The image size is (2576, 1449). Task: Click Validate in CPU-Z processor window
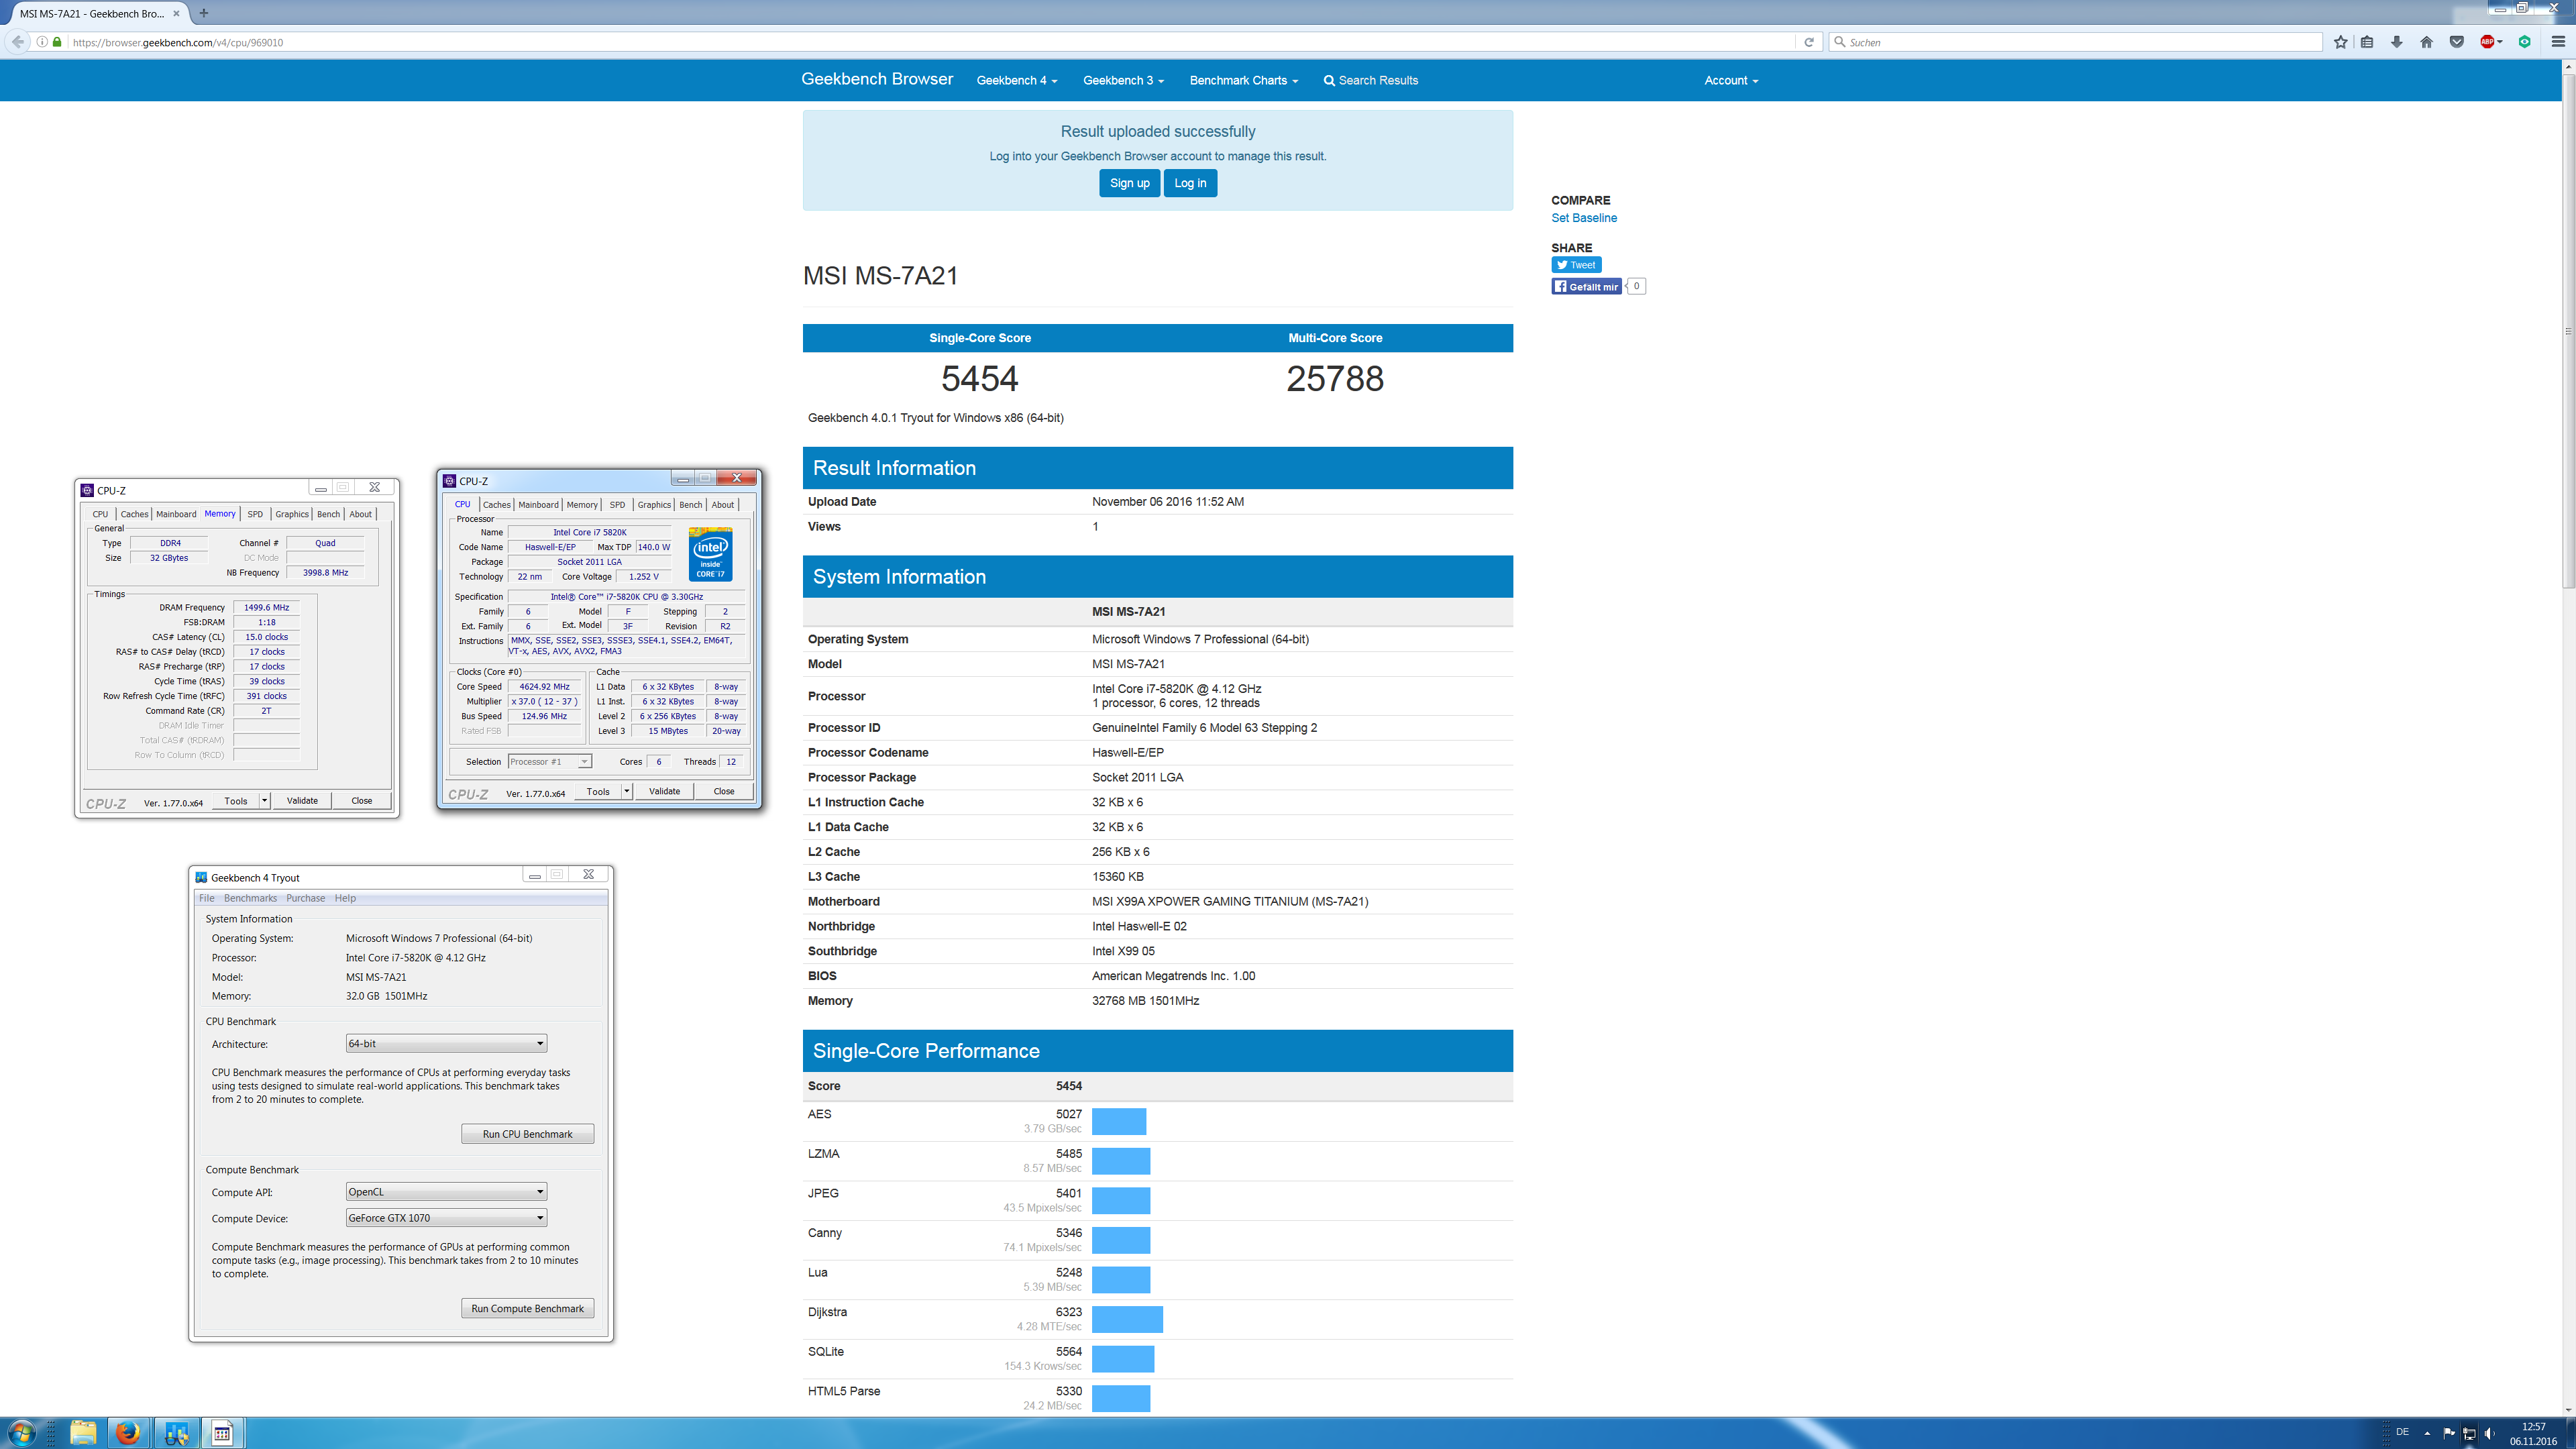[x=664, y=791]
